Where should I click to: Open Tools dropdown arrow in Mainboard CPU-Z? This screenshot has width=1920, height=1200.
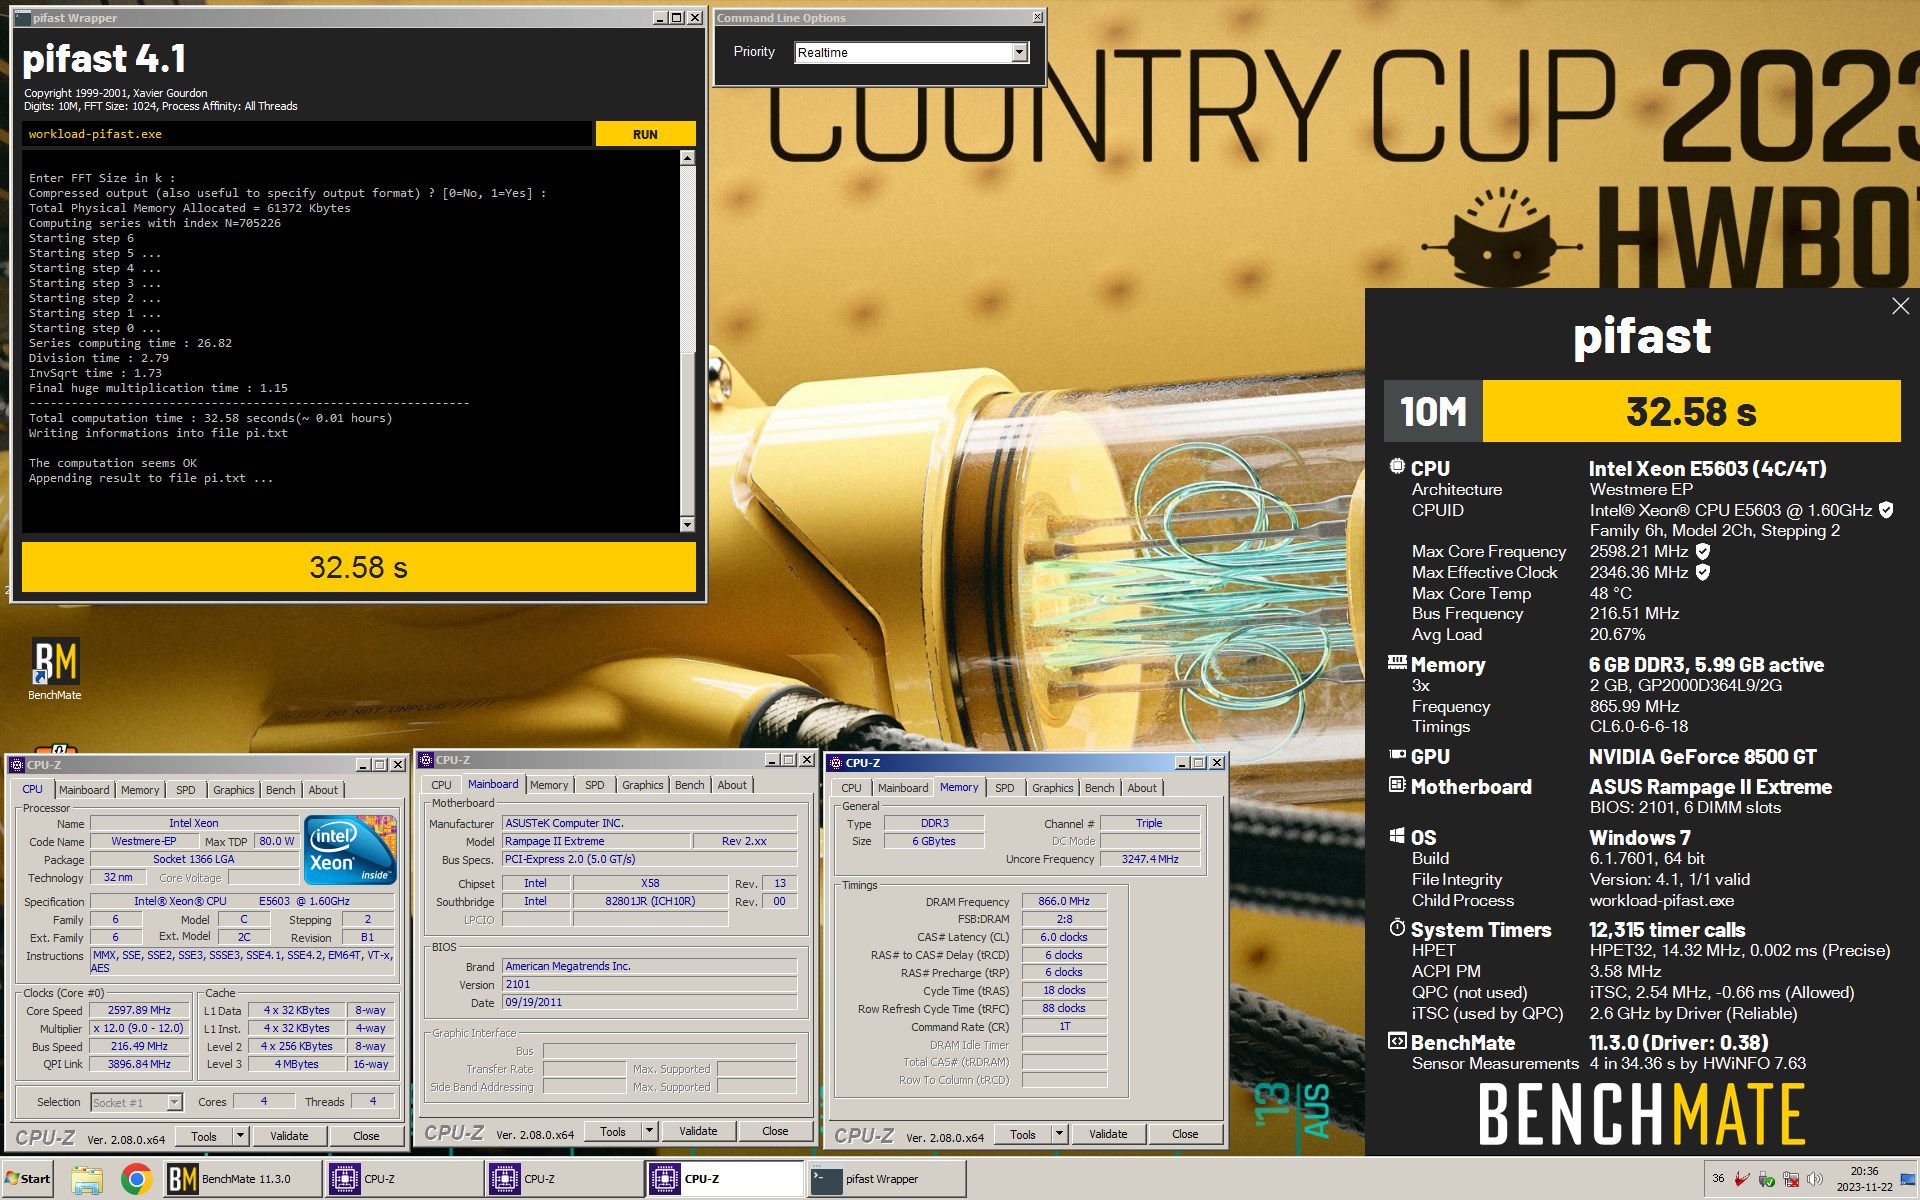[x=649, y=1131]
